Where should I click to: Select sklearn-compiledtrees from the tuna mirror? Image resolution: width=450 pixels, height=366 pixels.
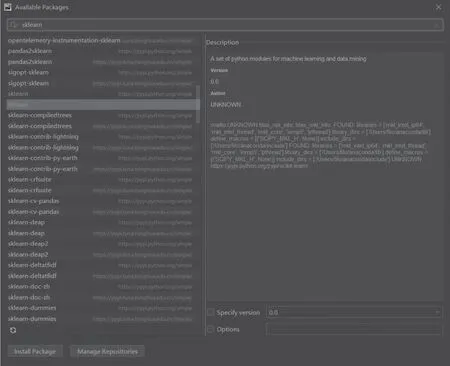click(103, 126)
